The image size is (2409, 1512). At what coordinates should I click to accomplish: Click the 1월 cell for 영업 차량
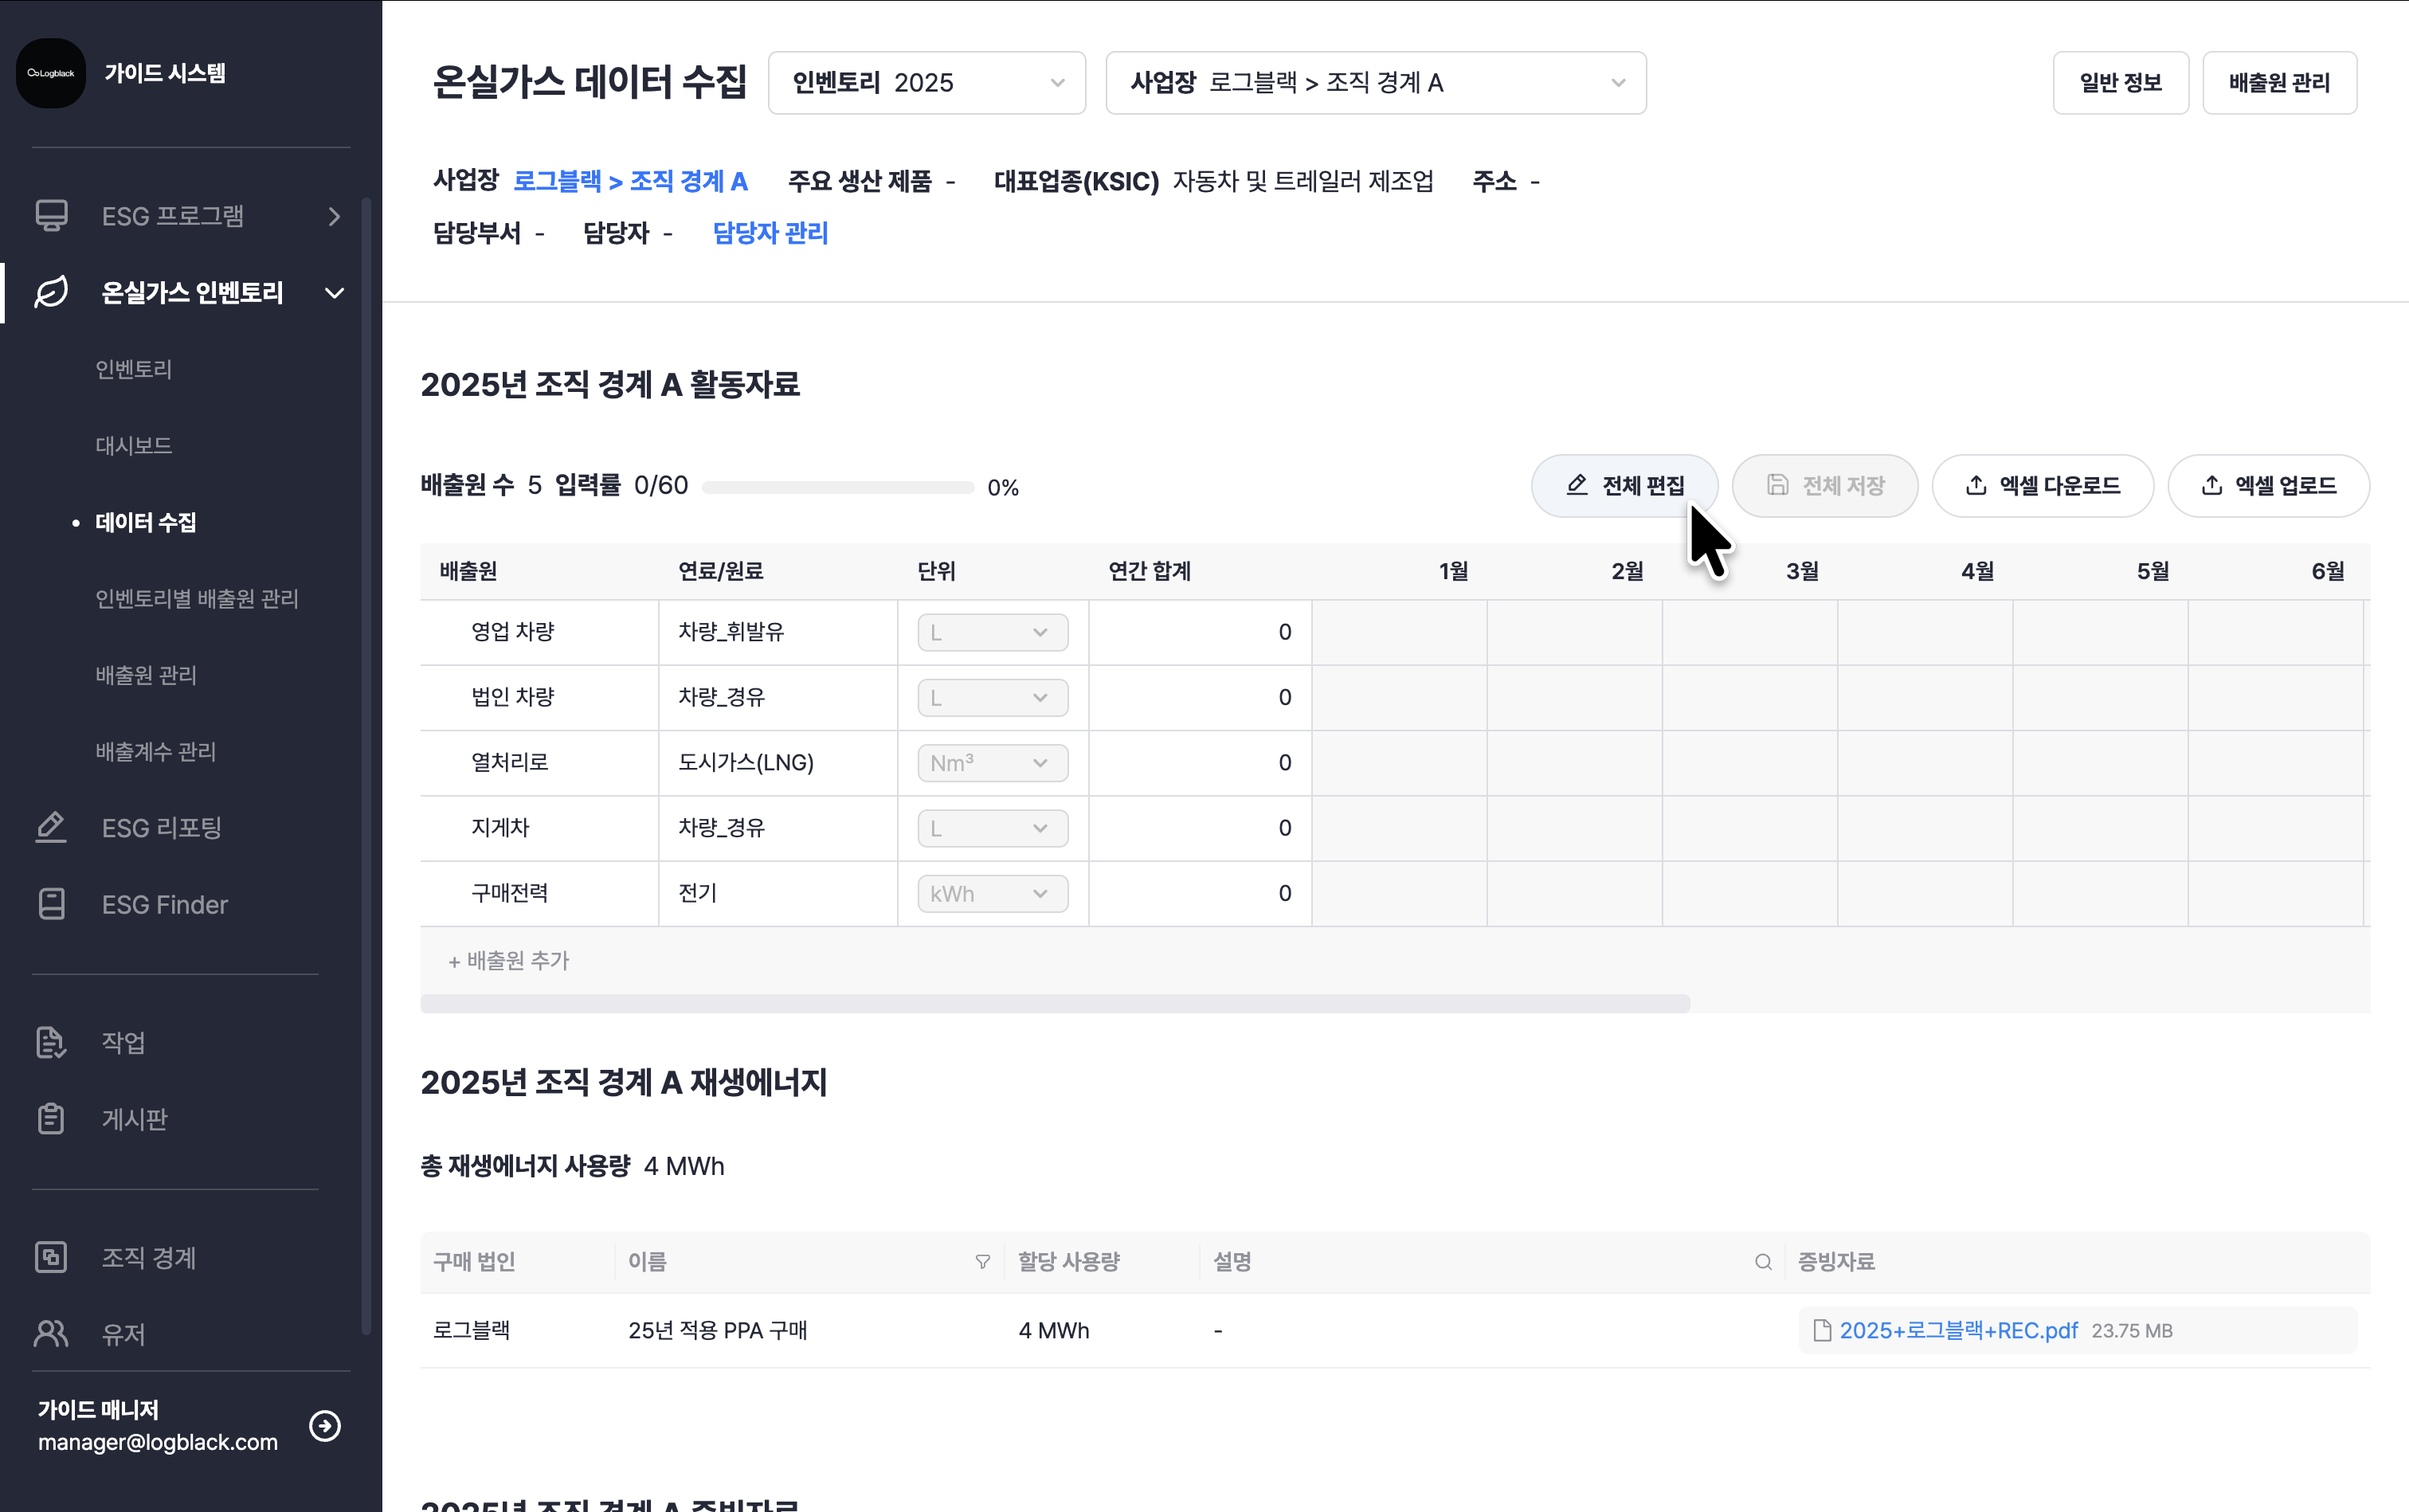(x=1398, y=632)
